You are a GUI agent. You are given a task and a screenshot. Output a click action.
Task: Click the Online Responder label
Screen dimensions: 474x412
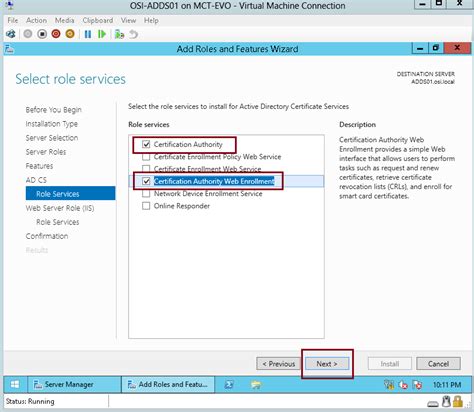coord(182,206)
